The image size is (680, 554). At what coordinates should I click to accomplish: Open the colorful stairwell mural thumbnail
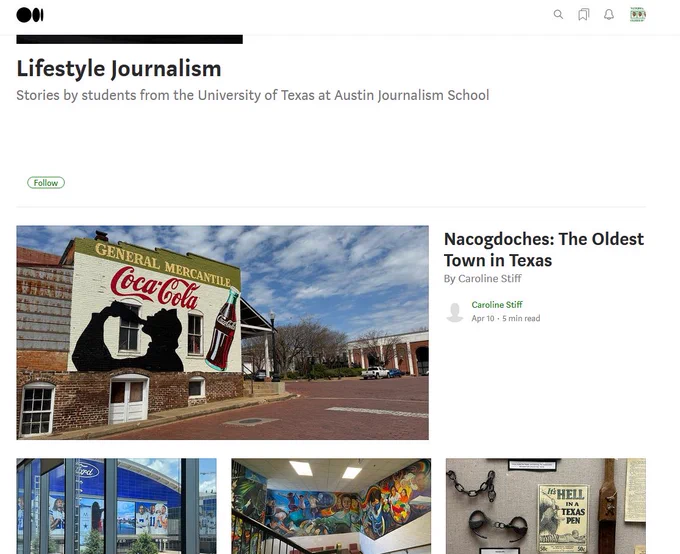tap(331, 506)
